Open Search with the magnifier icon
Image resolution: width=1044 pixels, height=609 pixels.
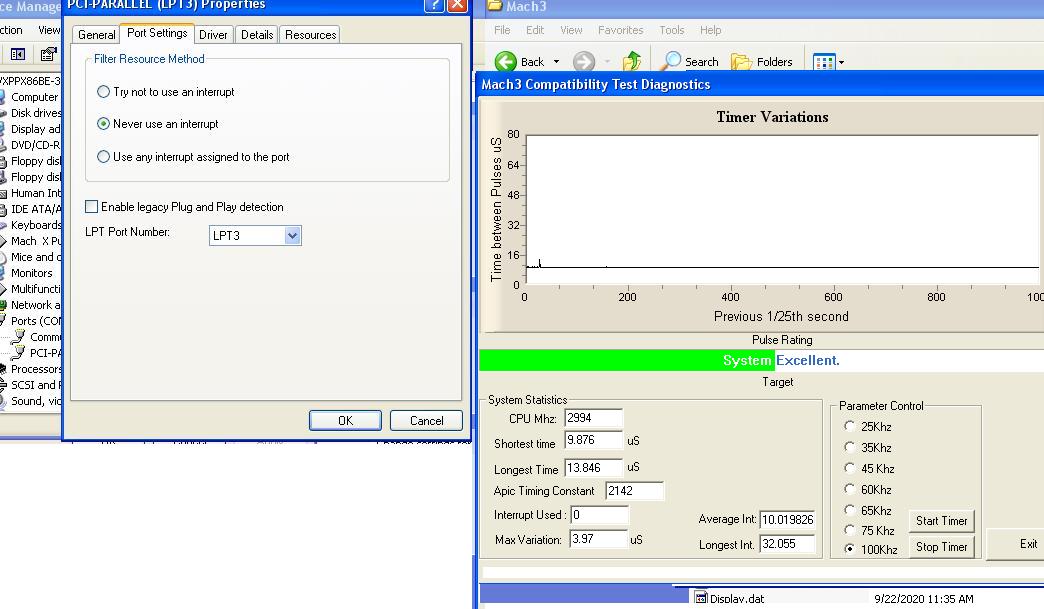(672, 62)
